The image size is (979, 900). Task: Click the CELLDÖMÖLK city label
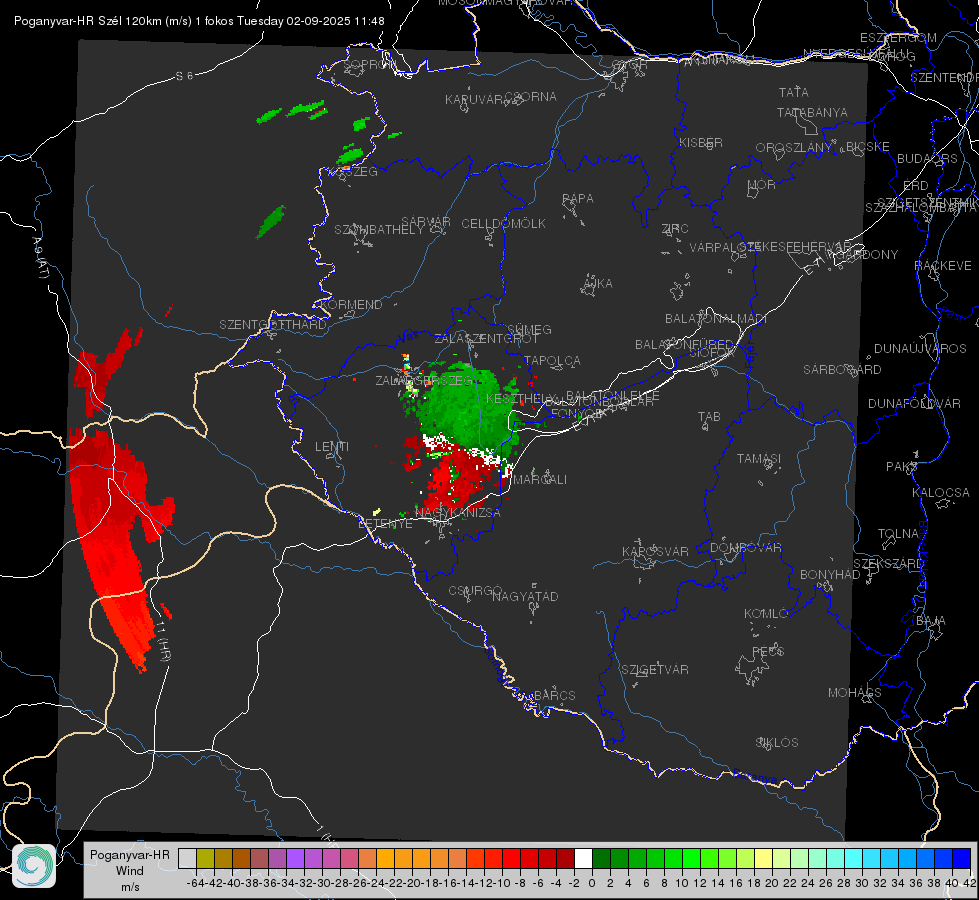click(x=503, y=224)
